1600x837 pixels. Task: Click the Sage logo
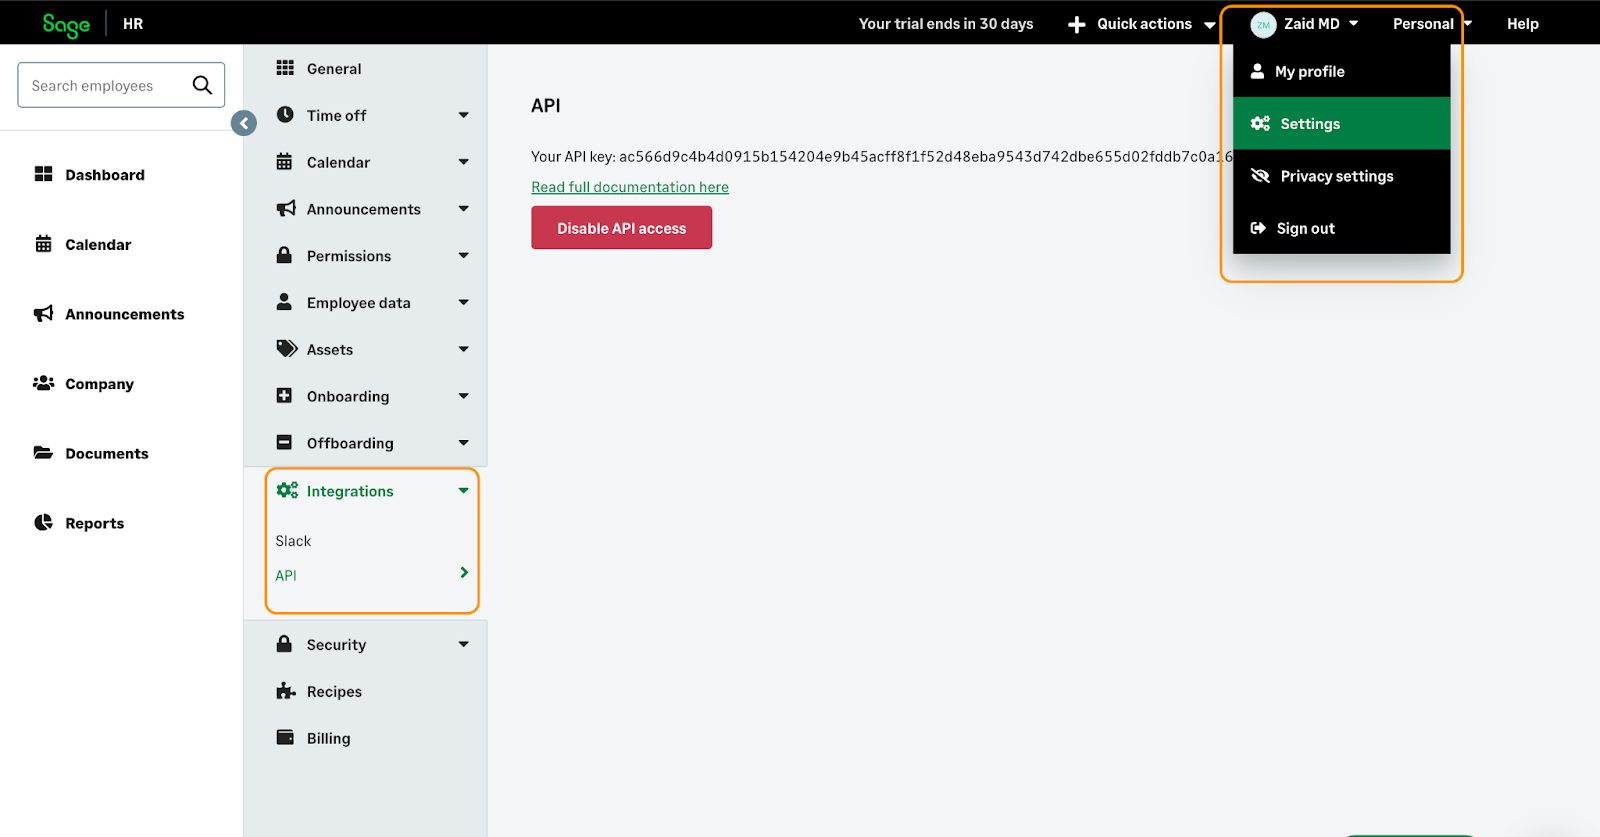pyautogui.click(x=66, y=25)
